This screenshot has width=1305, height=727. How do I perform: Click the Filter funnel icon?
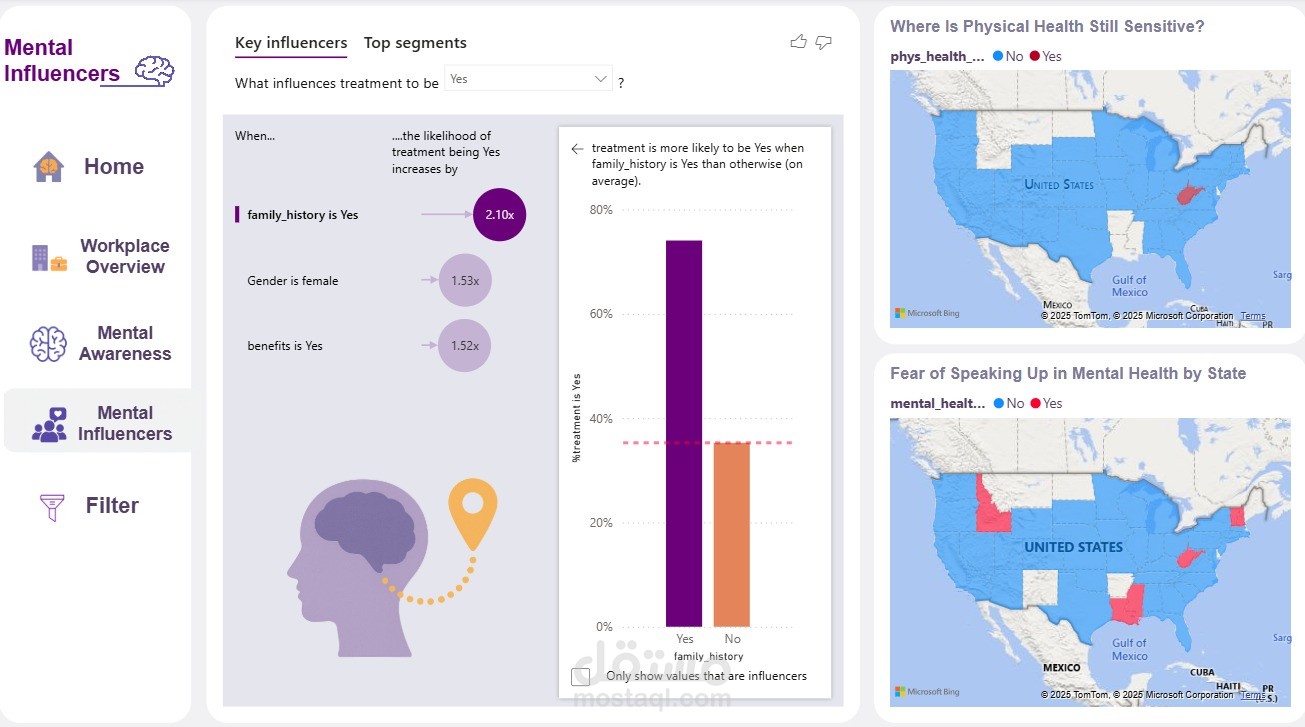[x=49, y=507]
